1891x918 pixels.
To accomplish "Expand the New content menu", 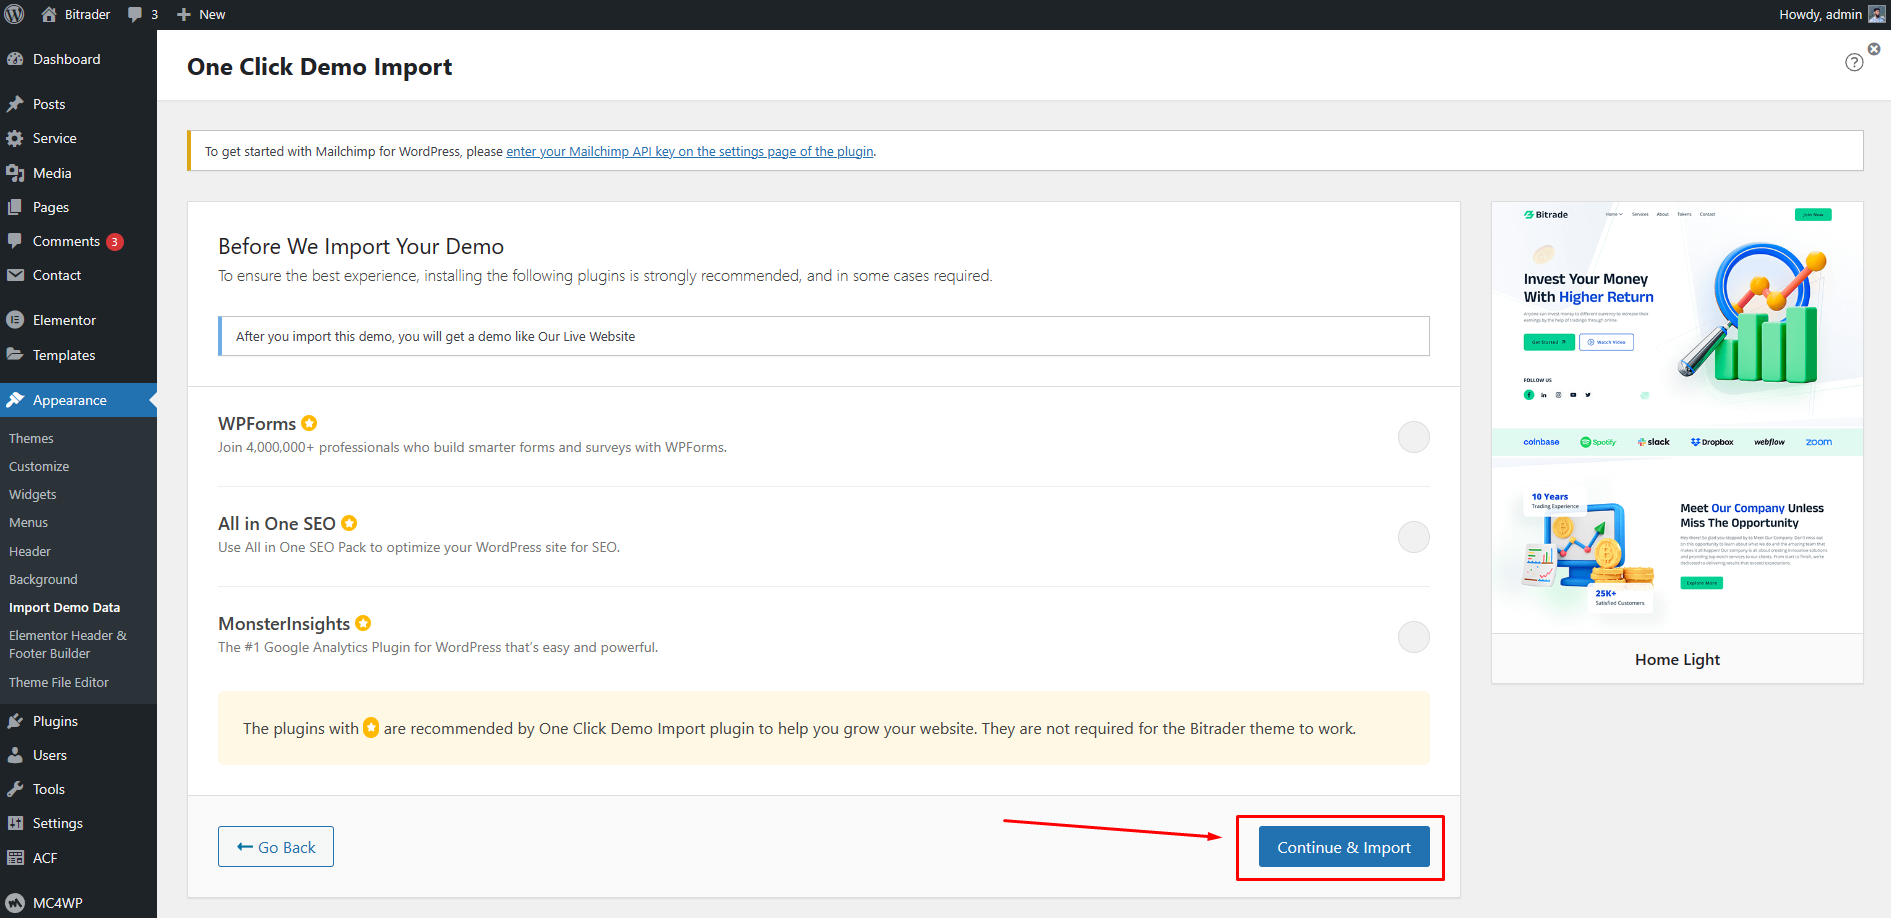I will click(x=201, y=15).
